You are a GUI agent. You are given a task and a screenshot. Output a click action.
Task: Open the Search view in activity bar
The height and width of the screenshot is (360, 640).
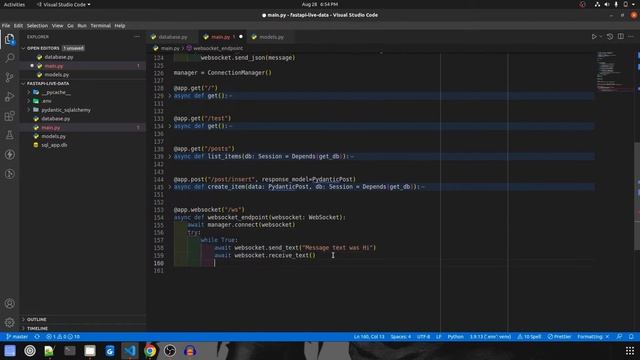[9, 58]
